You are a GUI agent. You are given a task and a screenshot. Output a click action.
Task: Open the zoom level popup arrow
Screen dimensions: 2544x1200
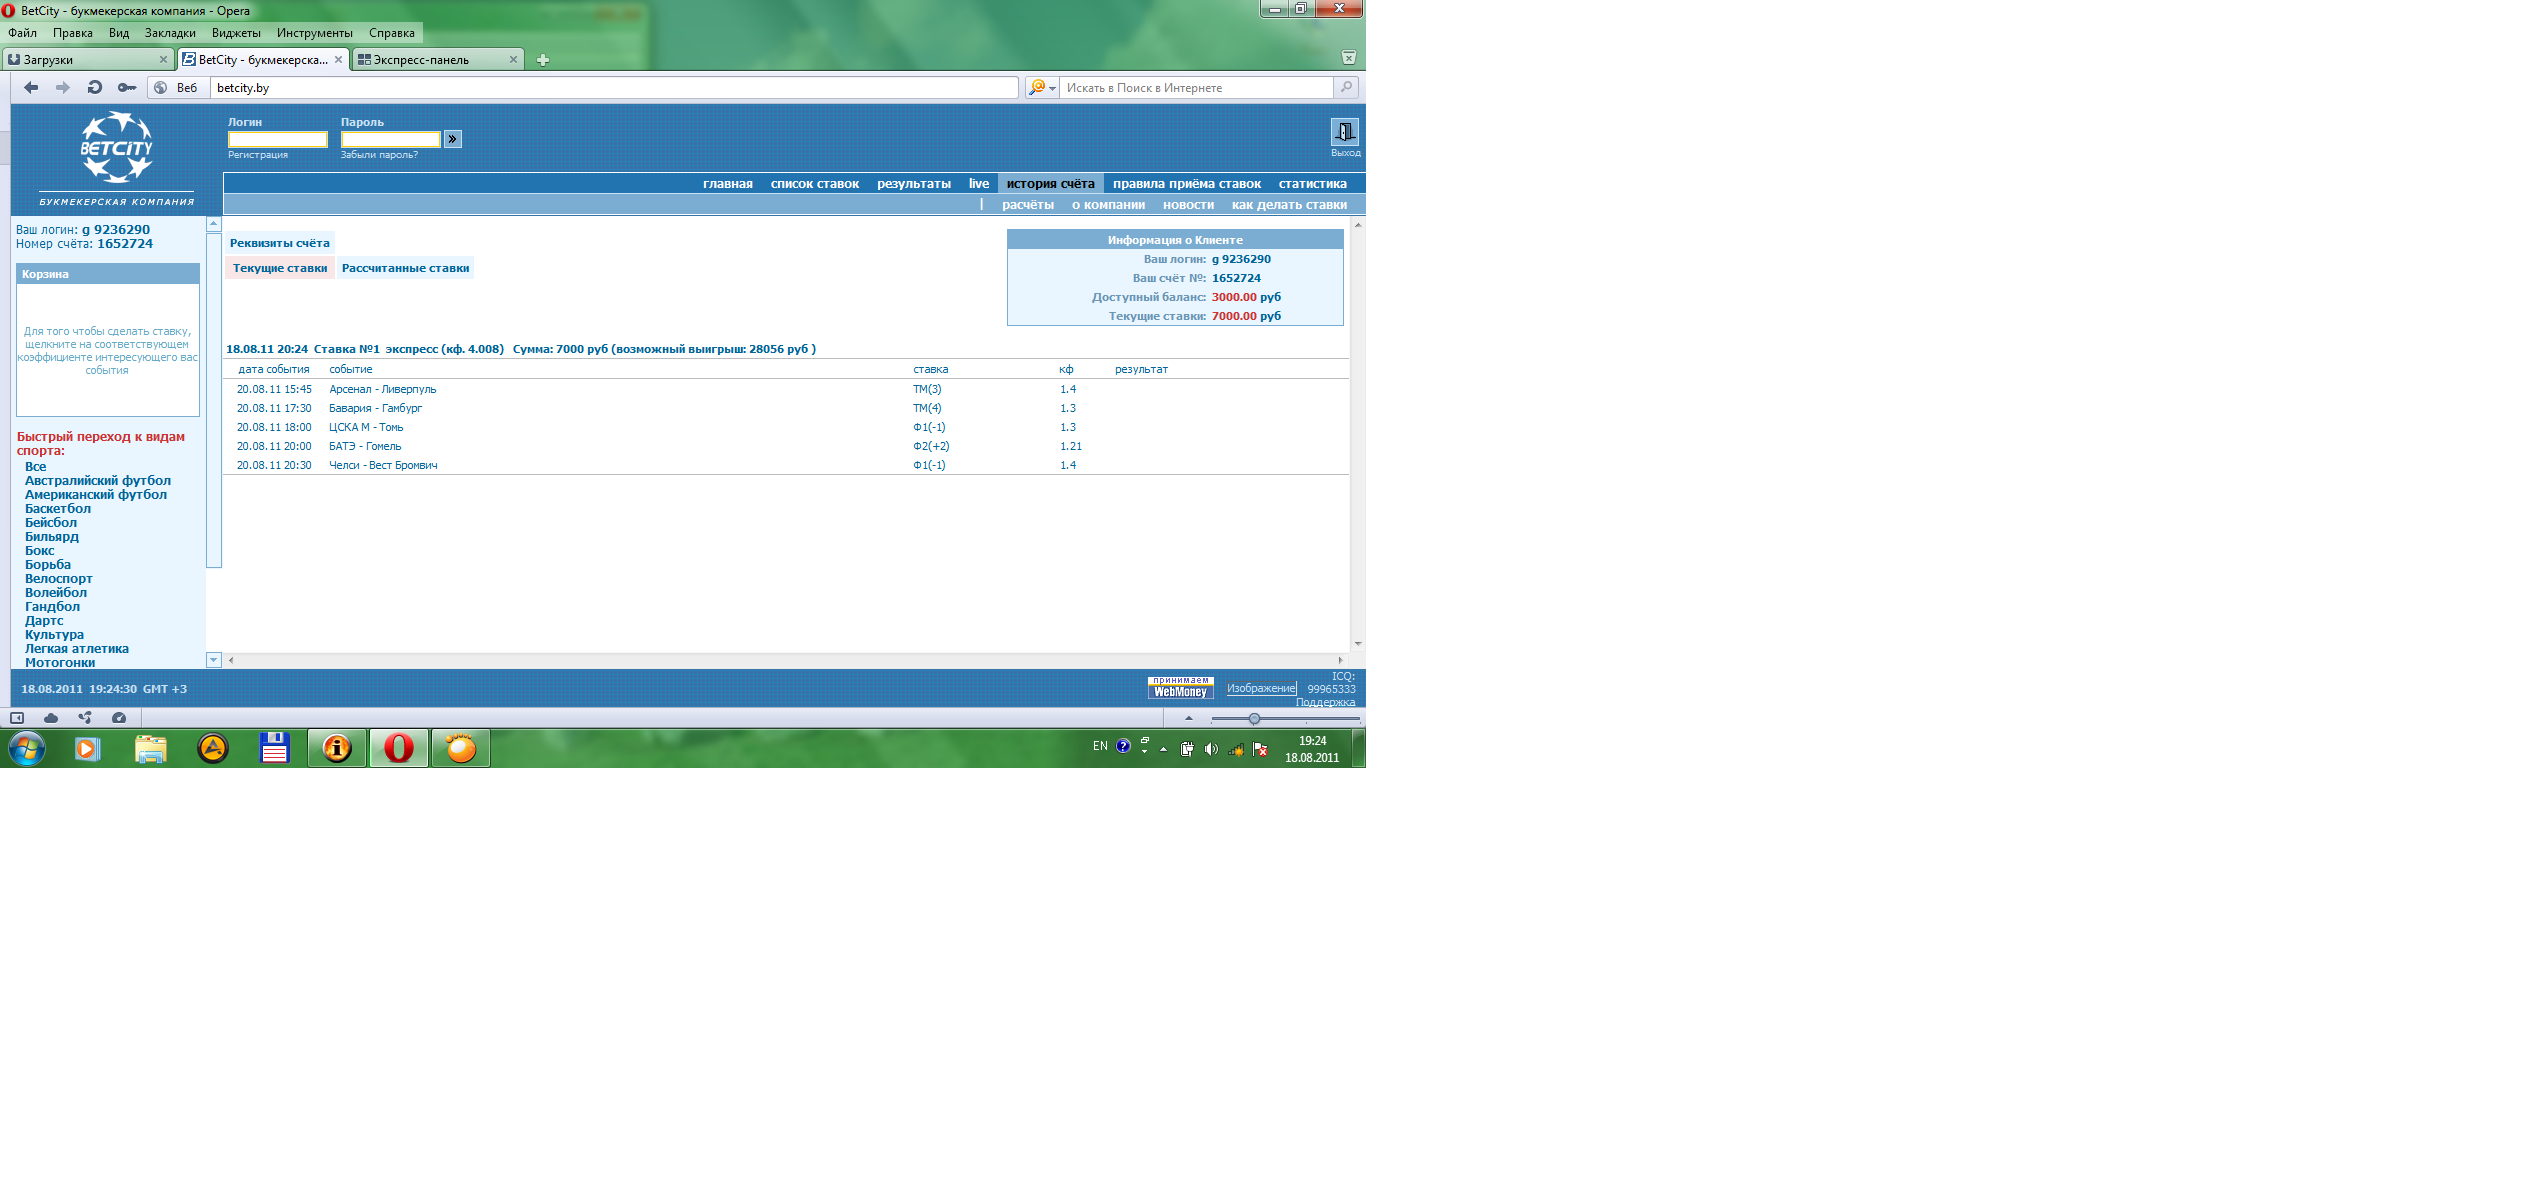point(1189,718)
